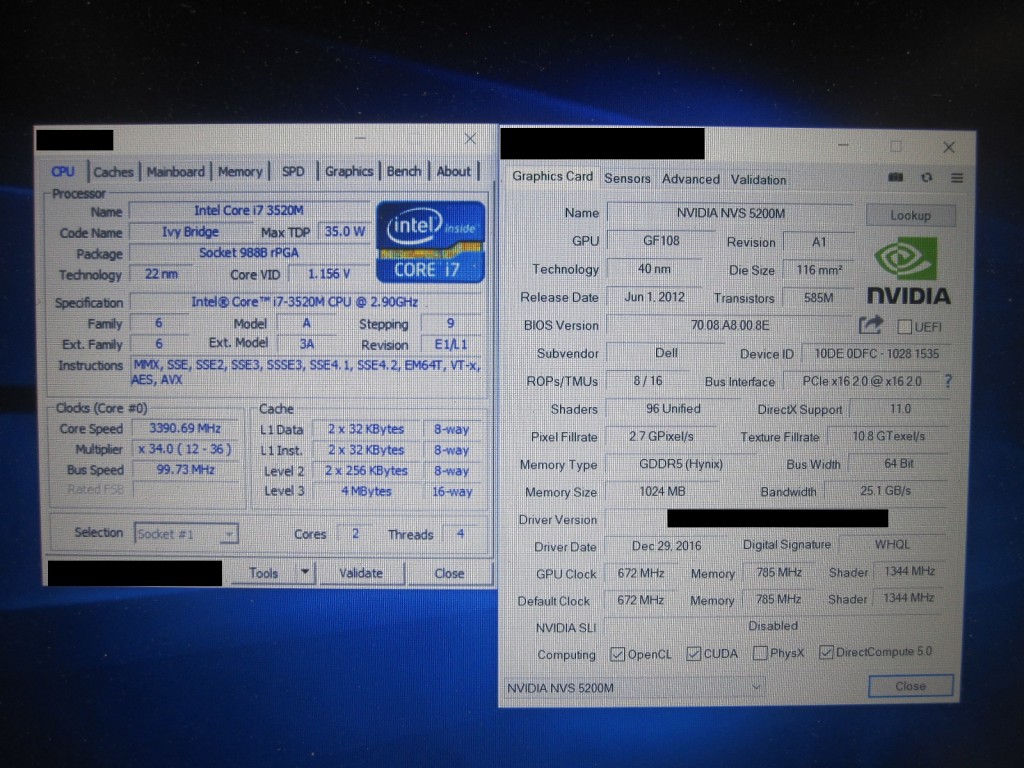
Task: Click the BIOS Version field 70.08.A8.00.8E
Action: pos(729,325)
